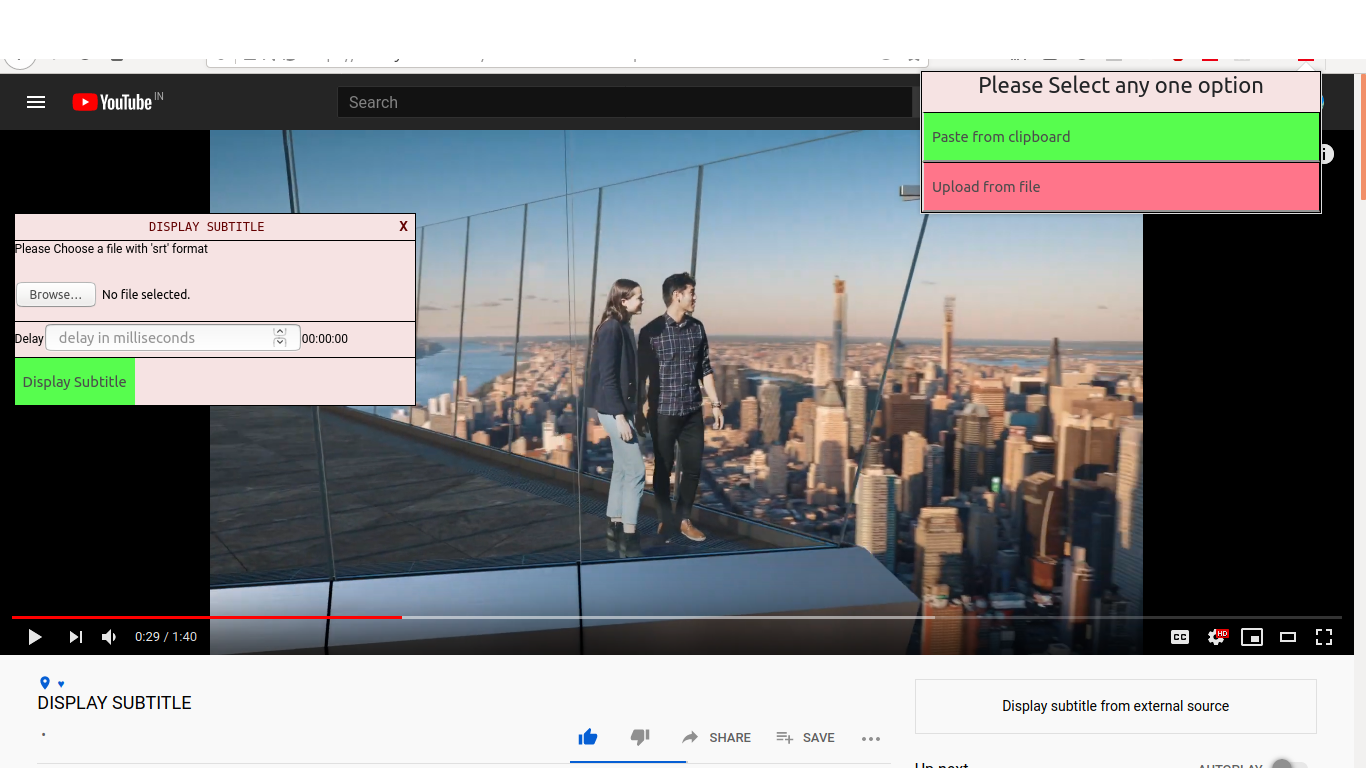The height and width of the screenshot is (768, 1366).
Task: Click the YouTube search box
Action: pyautogui.click(x=625, y=102)
